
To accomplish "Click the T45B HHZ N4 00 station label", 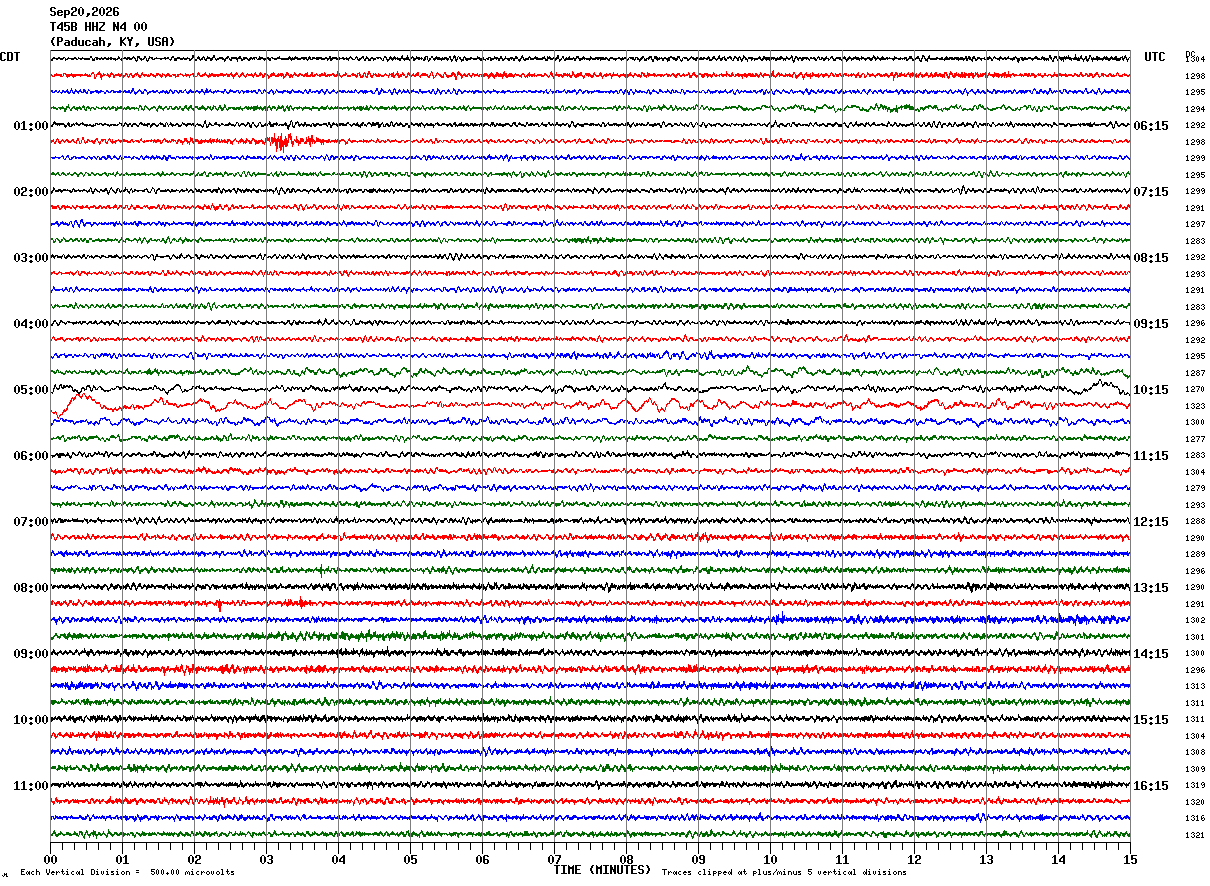I will pyautogui.click(x=98, y=27).
